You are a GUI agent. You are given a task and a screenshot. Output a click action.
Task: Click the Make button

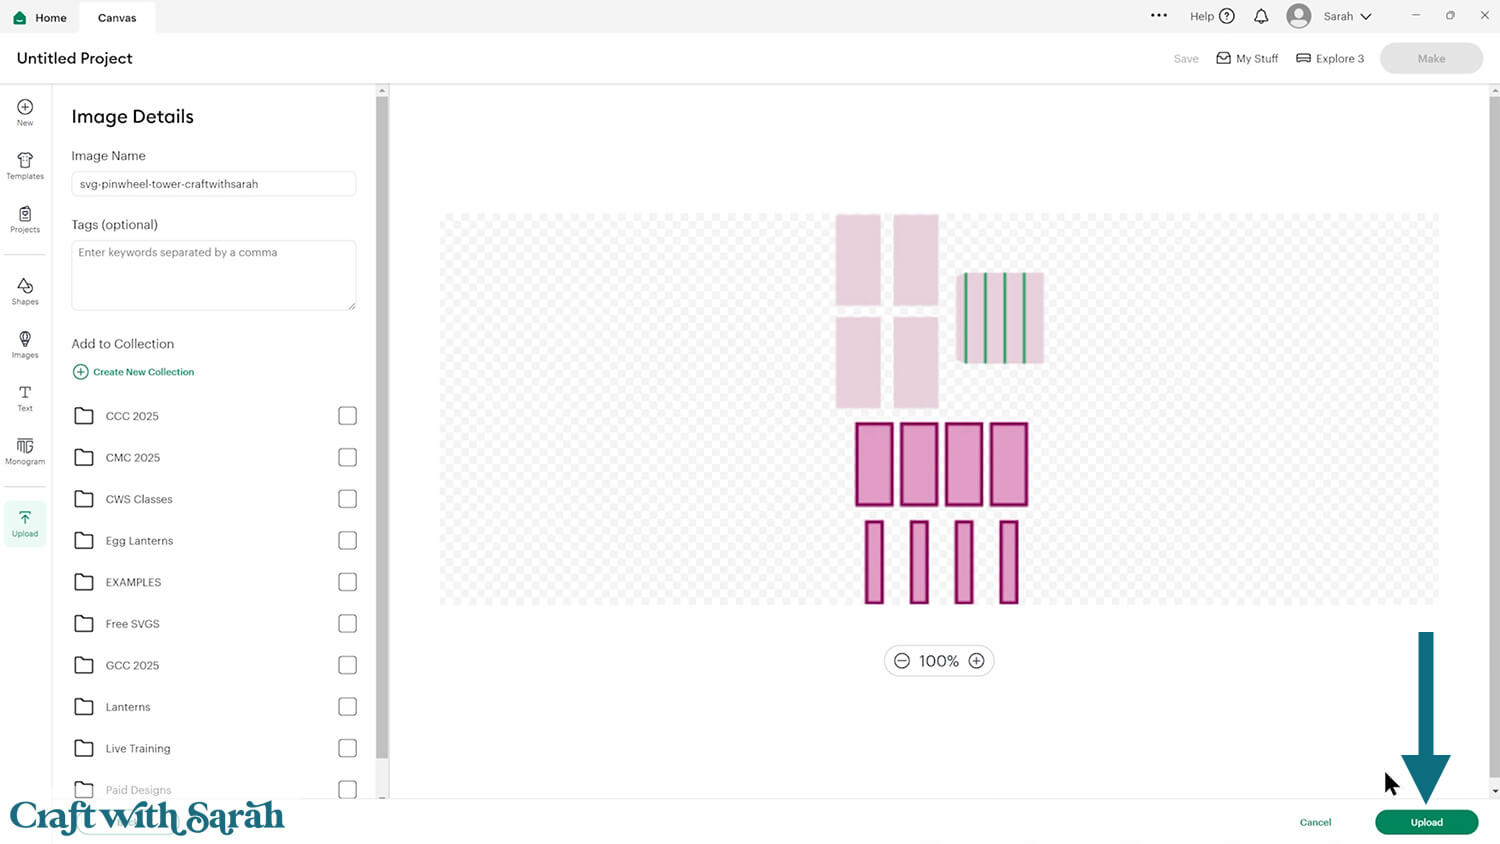[1431, 58]
